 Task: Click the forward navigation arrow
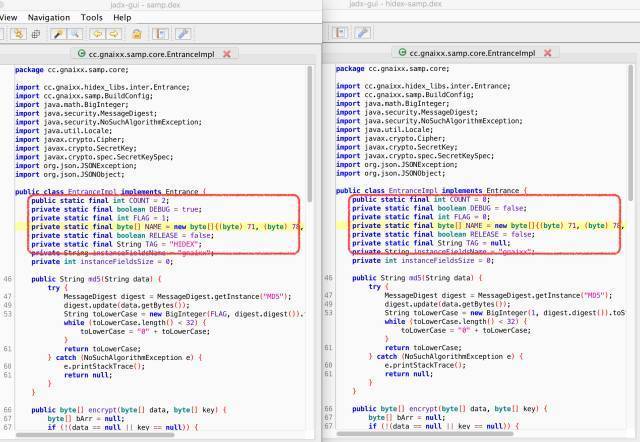coord(116,34)
